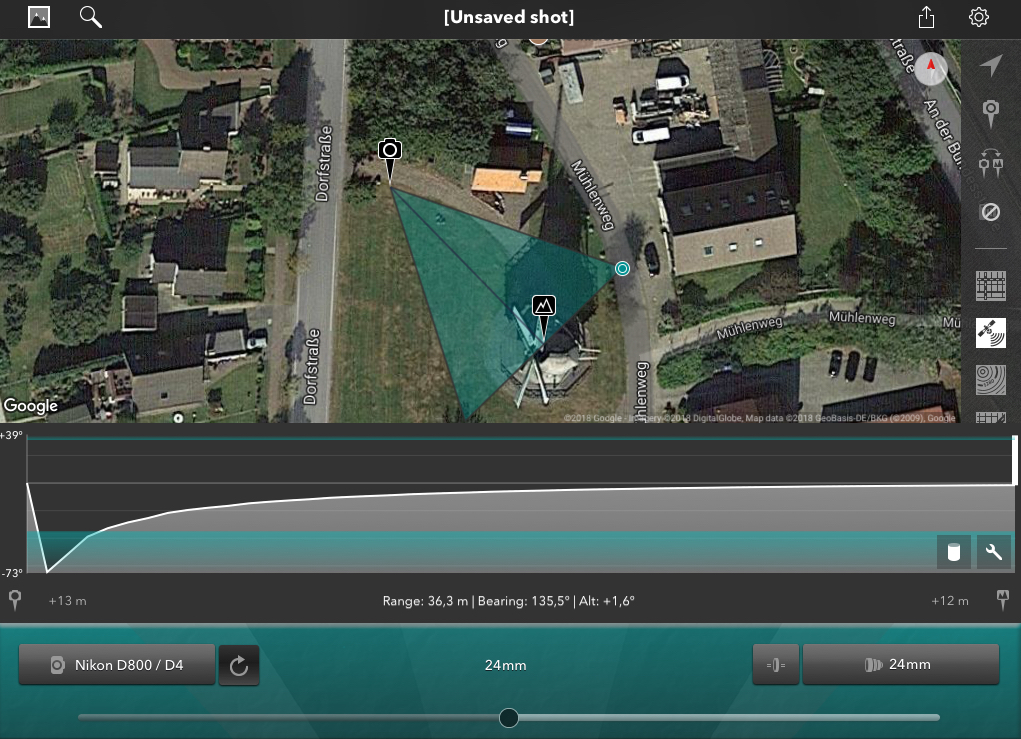Click the focal length slider knob

509,718
